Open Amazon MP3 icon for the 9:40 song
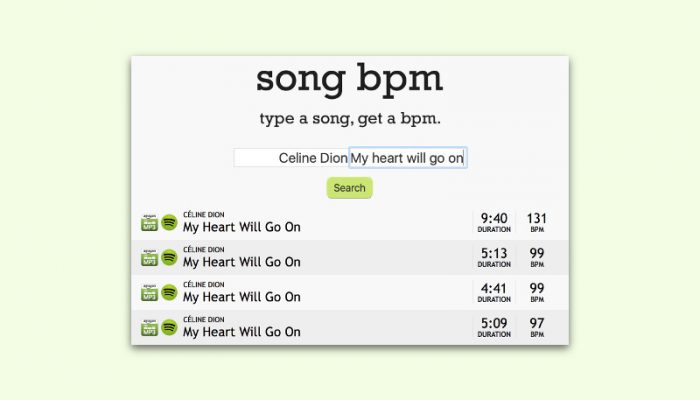This screenshot has width=700, height=400. click(150, 222)
